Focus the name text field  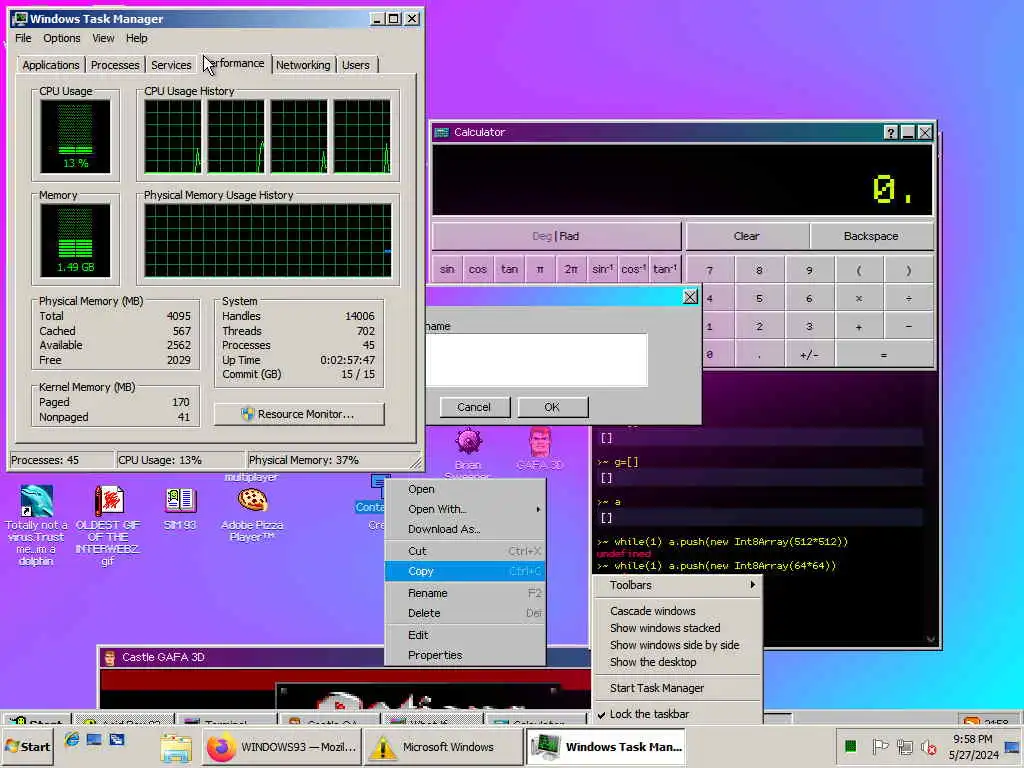(x=537, y=360)
